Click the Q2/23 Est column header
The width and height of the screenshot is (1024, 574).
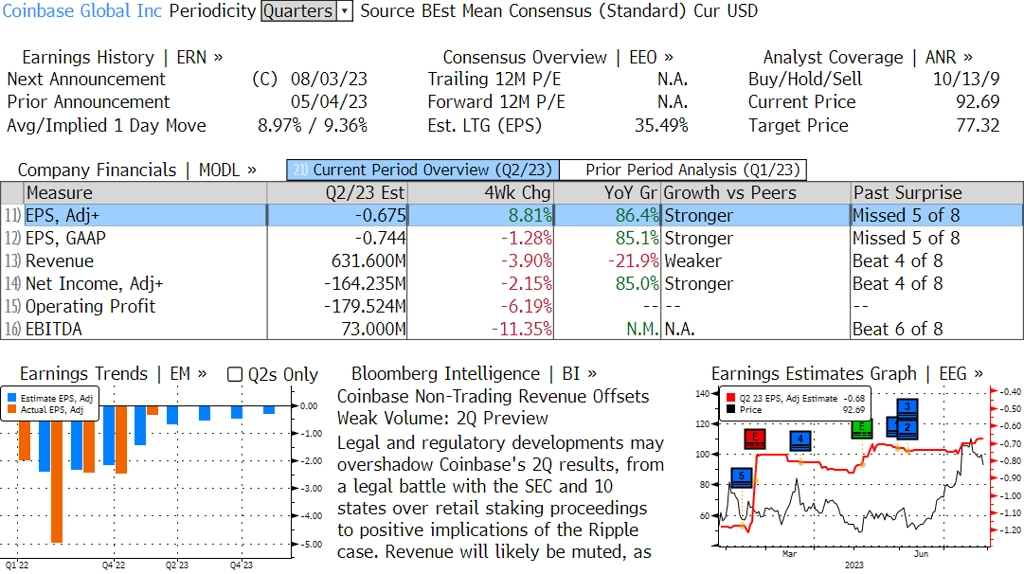(x=337, y=193)
